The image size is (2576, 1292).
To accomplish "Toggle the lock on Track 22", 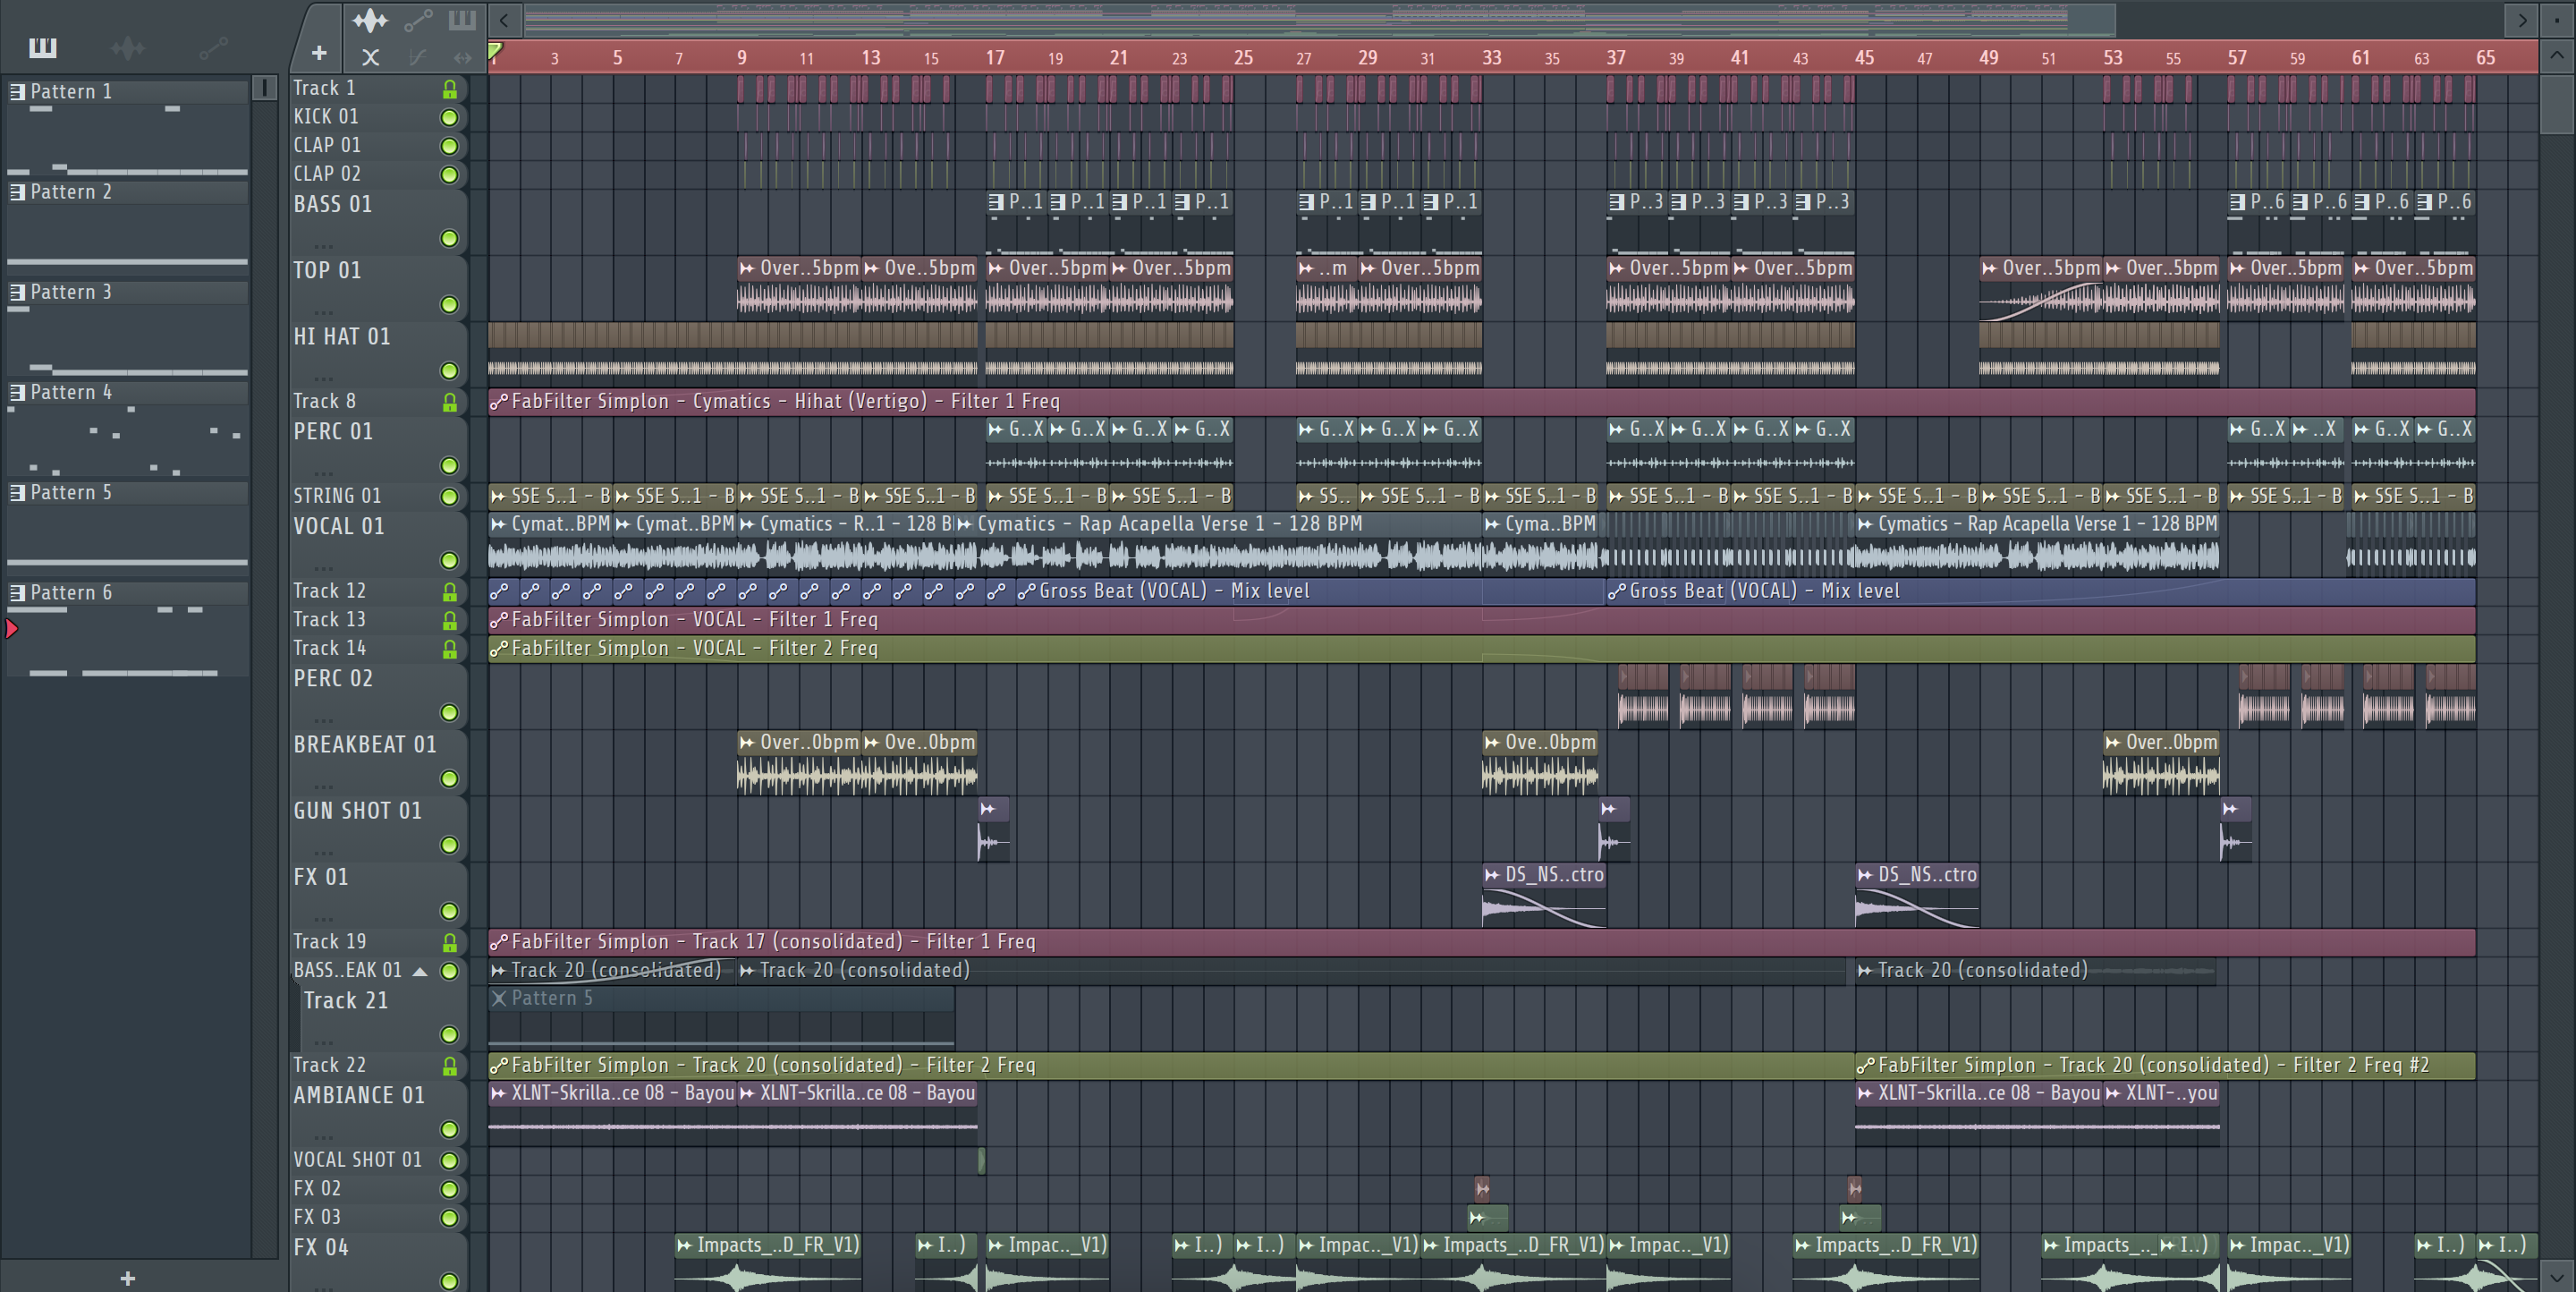I will (x=450, y=1066).
